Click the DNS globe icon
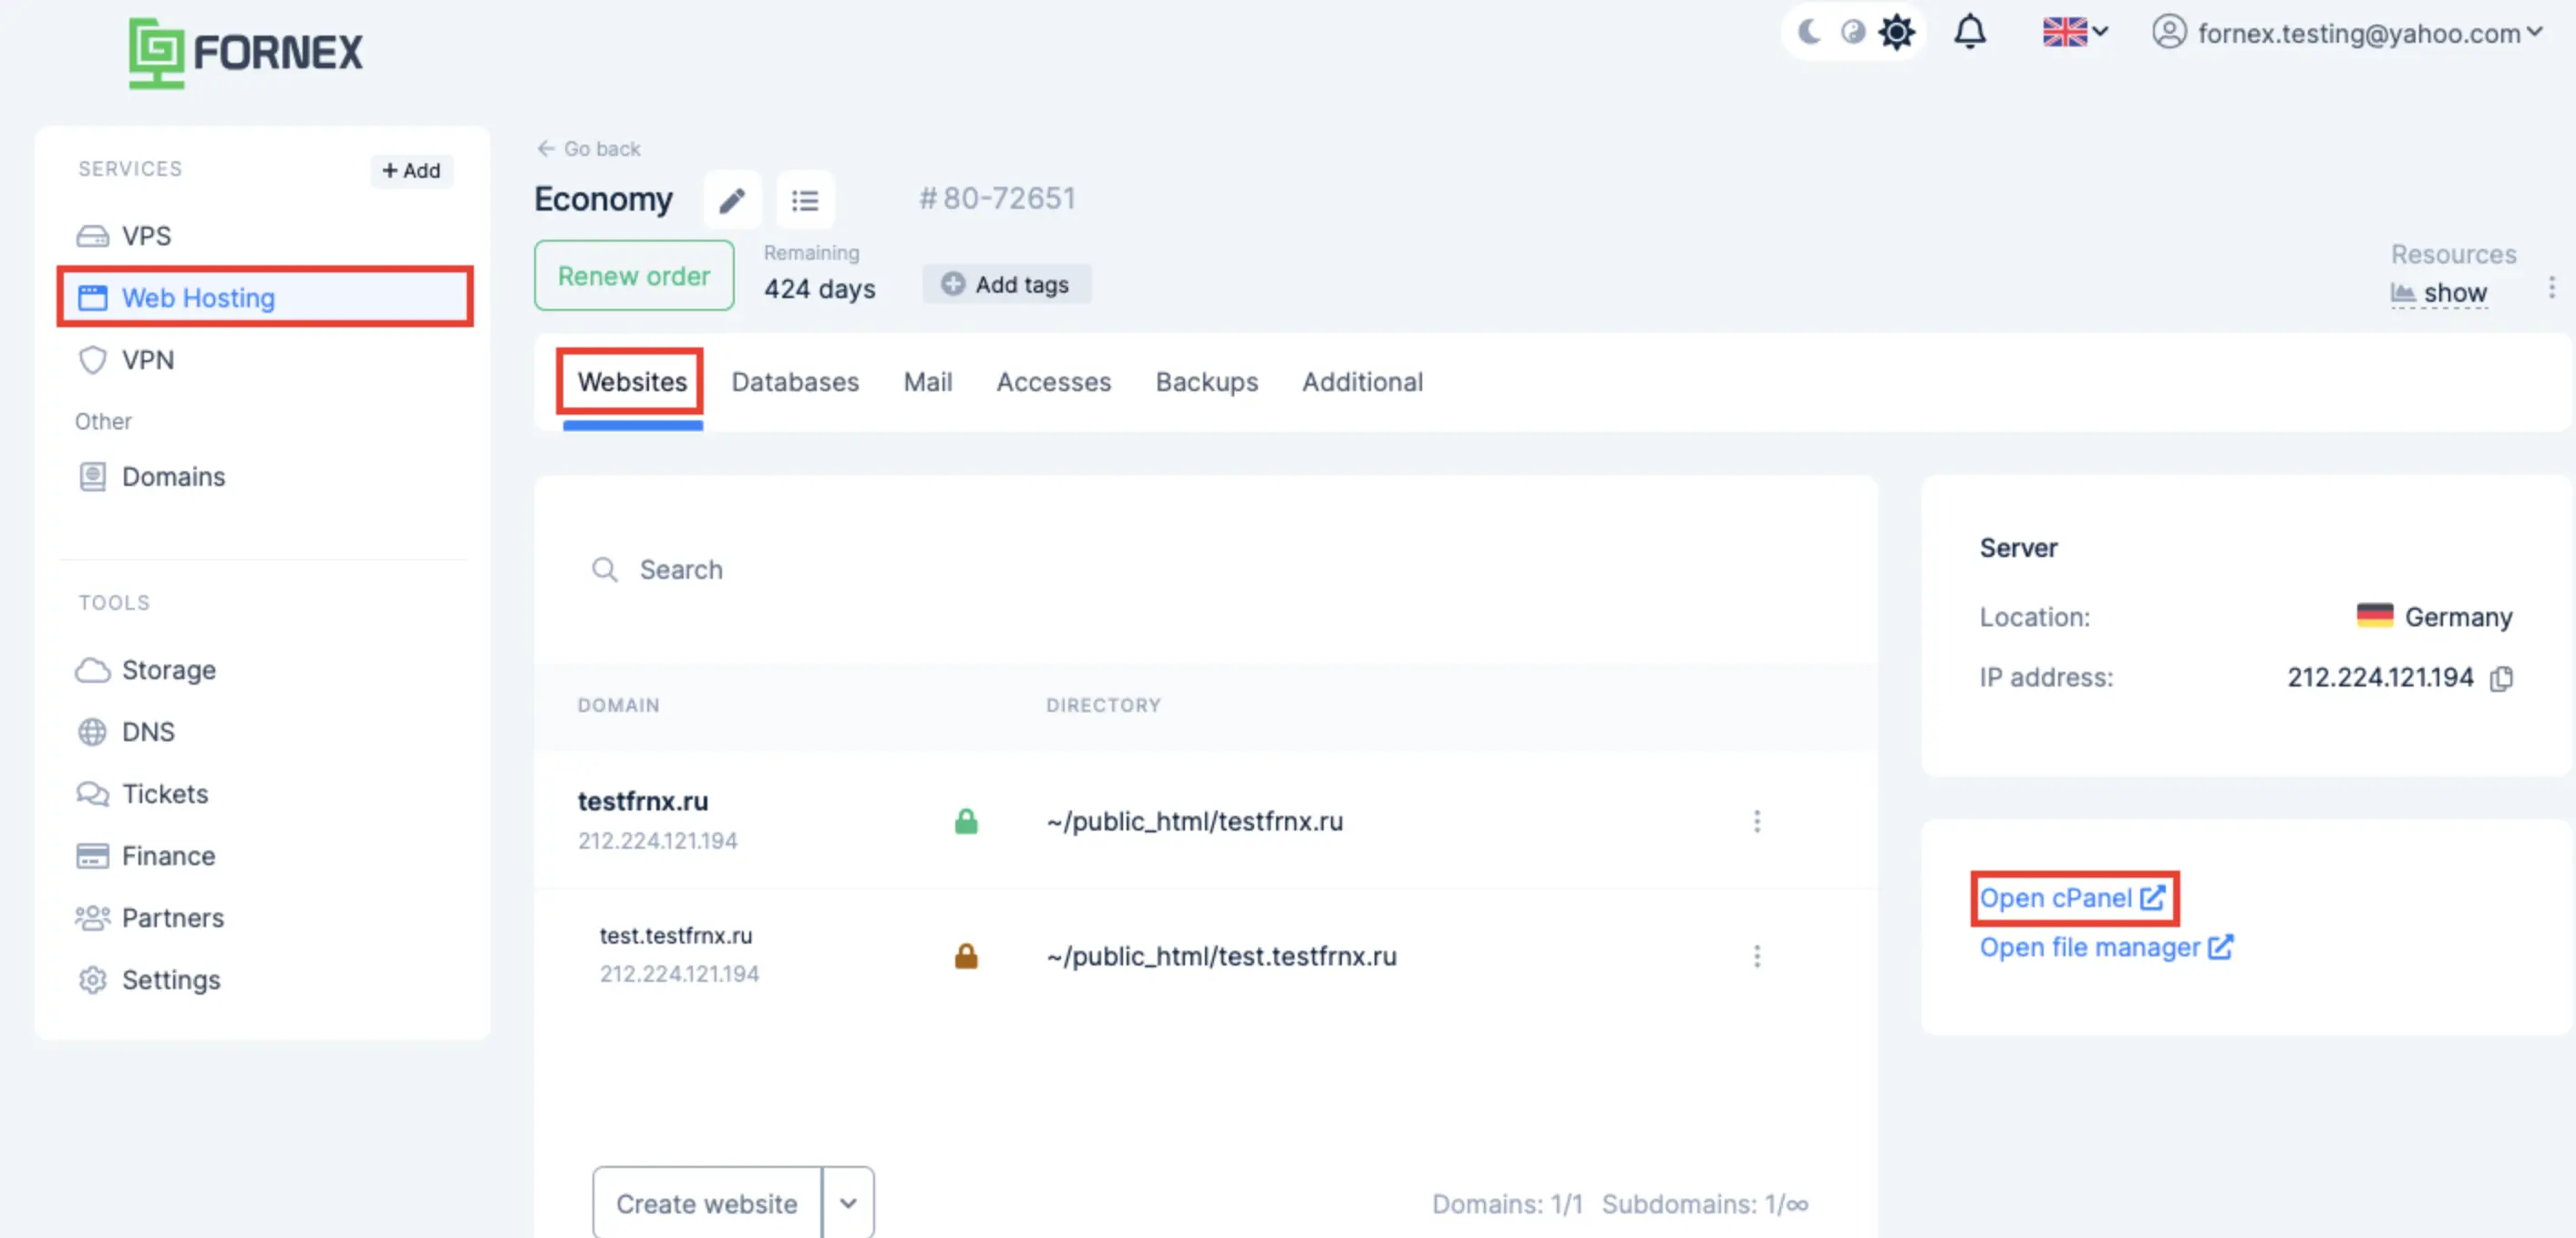This screenshot has height=1238, width=2576. (x=92, y=732)
